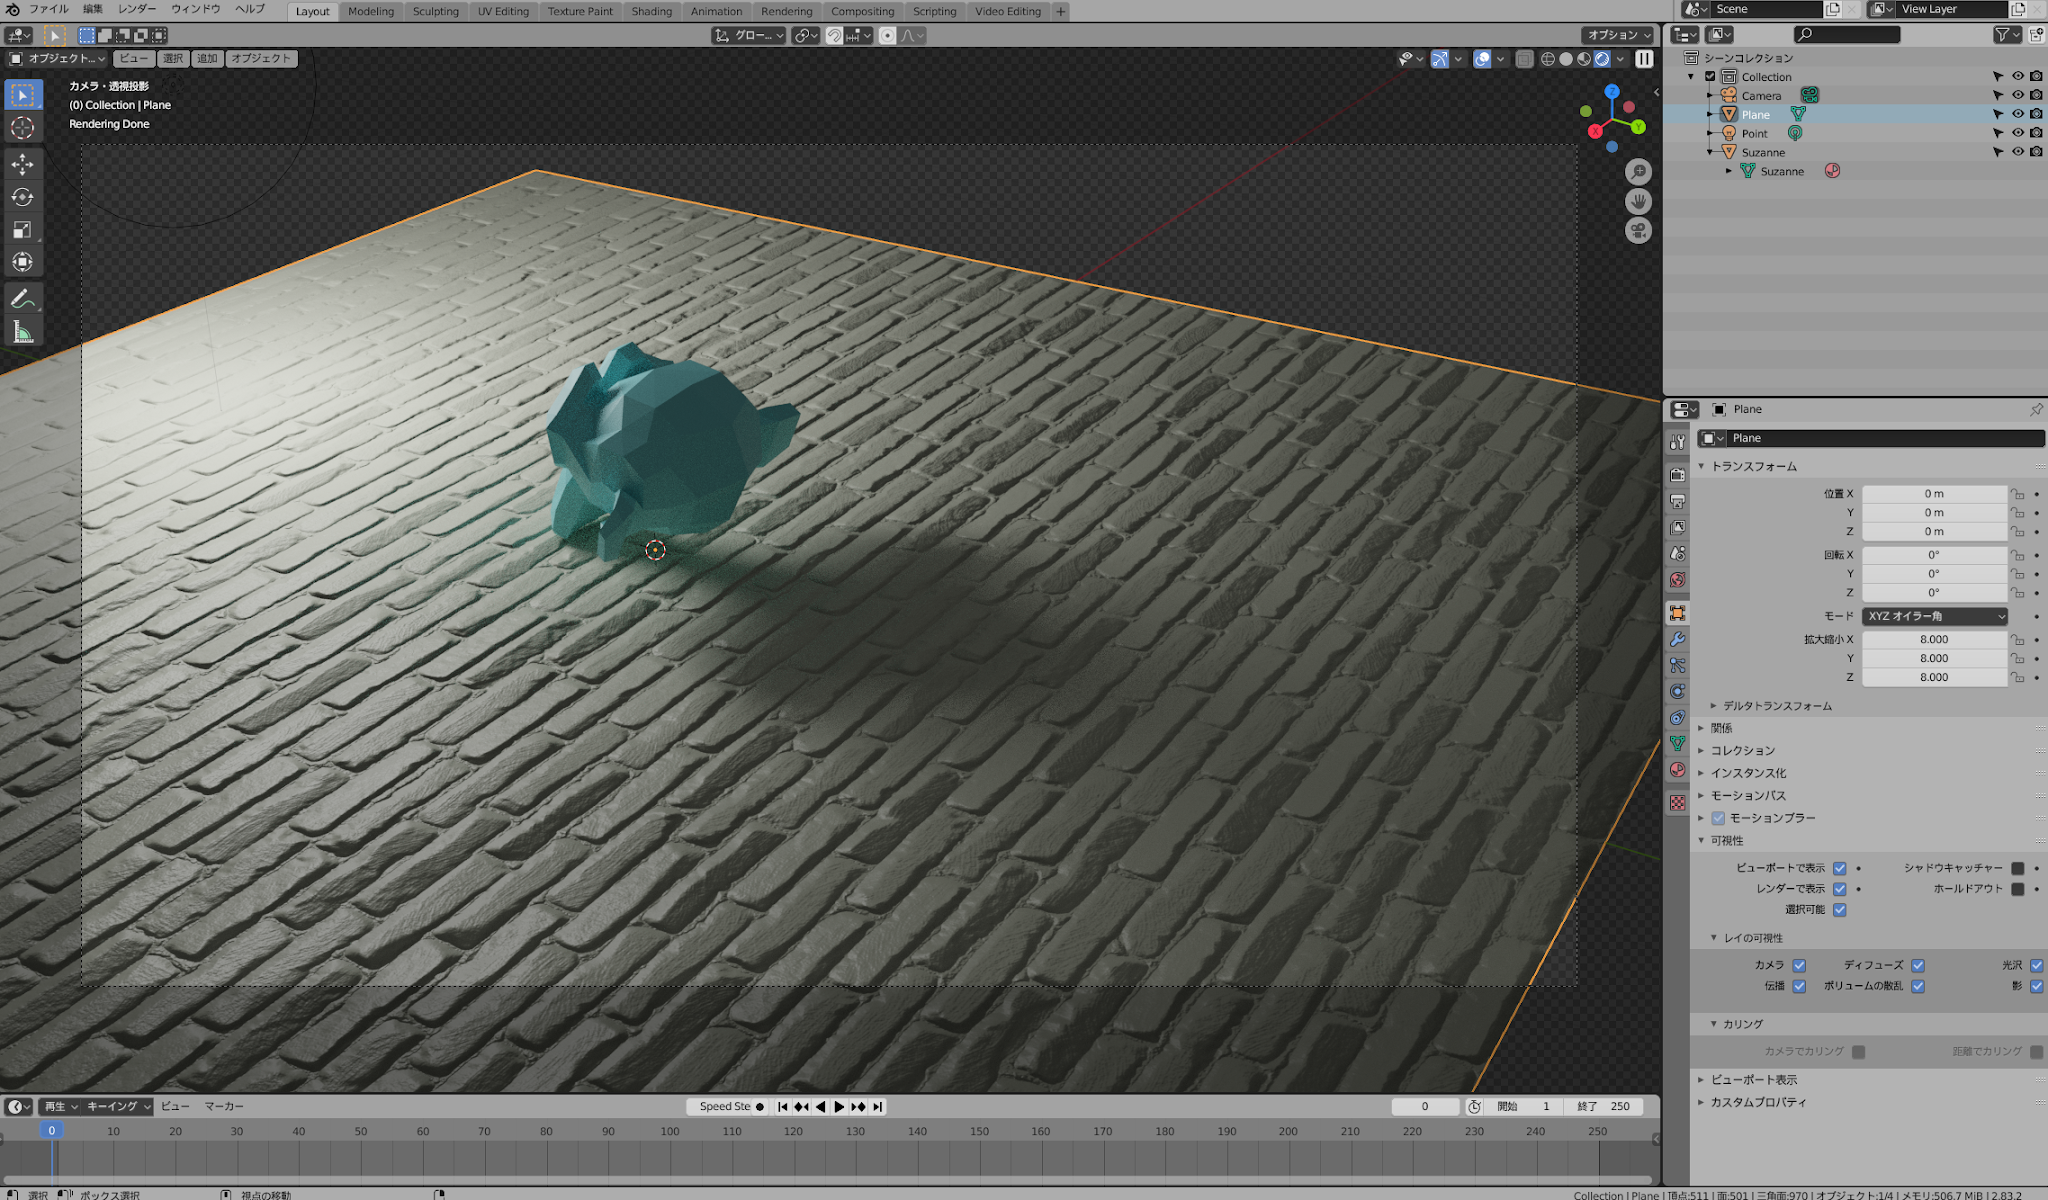Activate the Annotate pencil tool
The height and width of the screenshot is (1200, 2048).
[x=22, y=298]
